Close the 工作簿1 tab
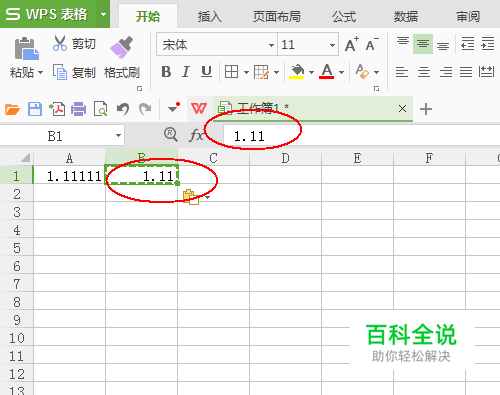 [402, 108]
